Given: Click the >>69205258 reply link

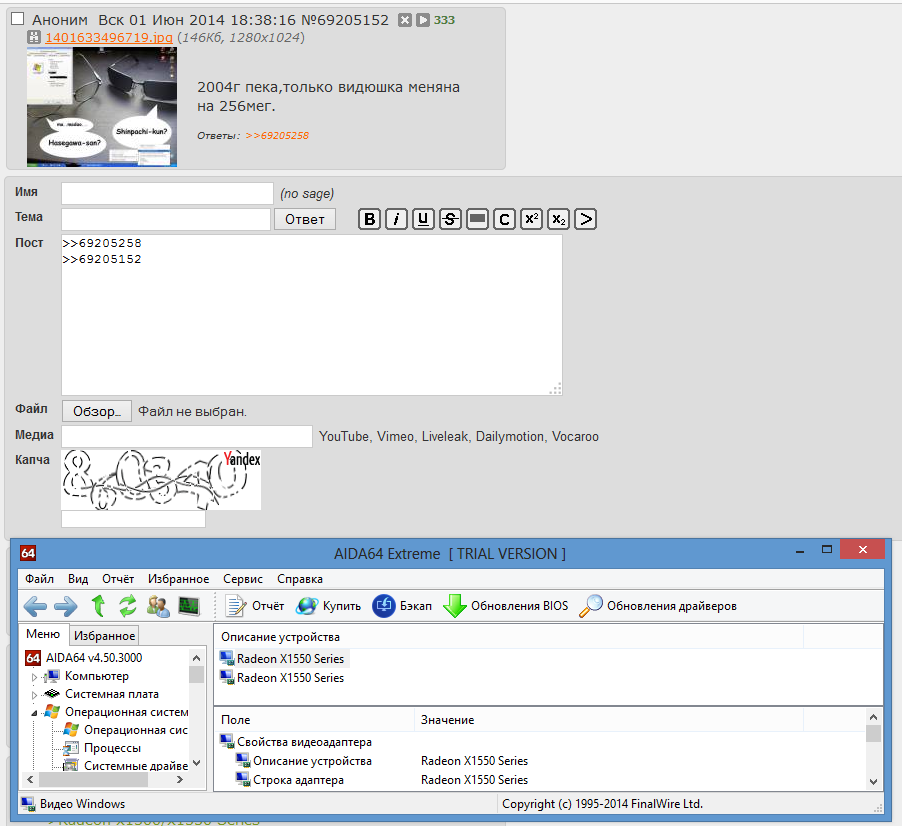Looking at the screenshot, I should click(x=277, y=136).
